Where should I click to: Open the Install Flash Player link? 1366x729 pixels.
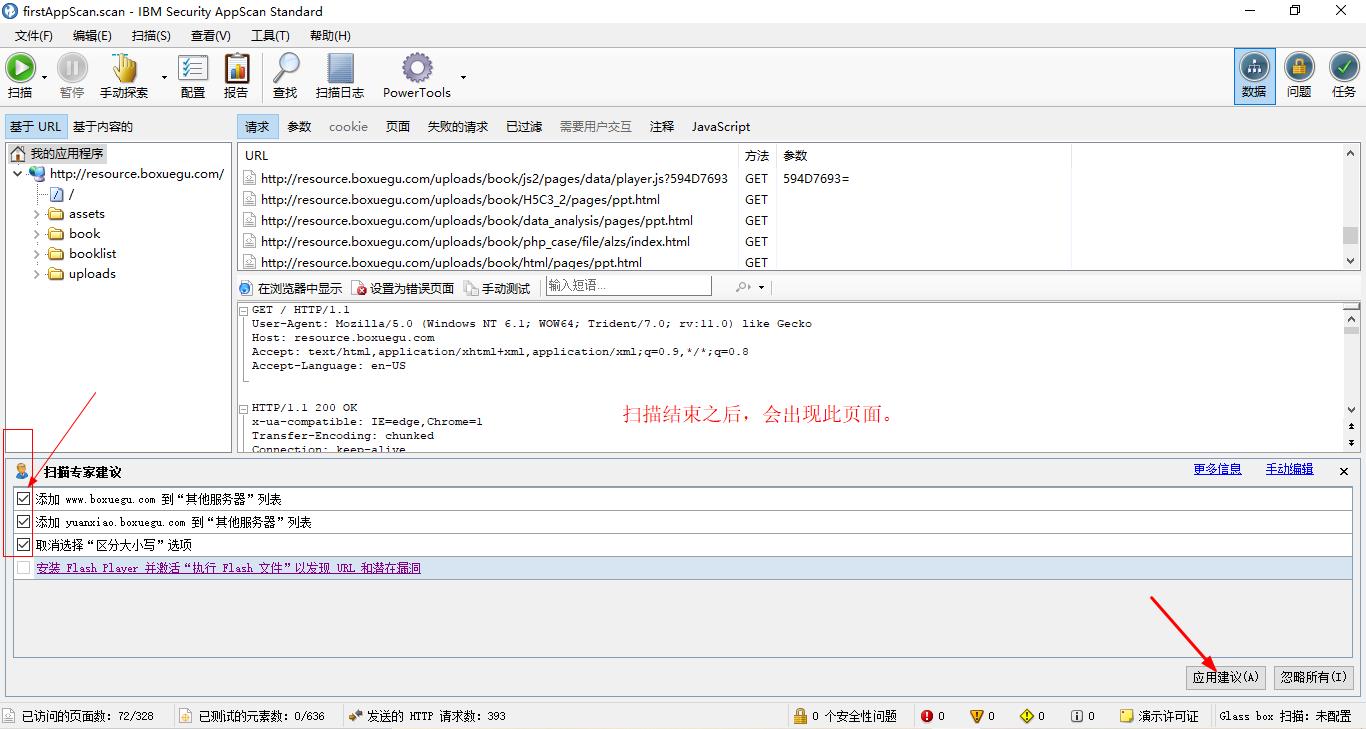228,568
